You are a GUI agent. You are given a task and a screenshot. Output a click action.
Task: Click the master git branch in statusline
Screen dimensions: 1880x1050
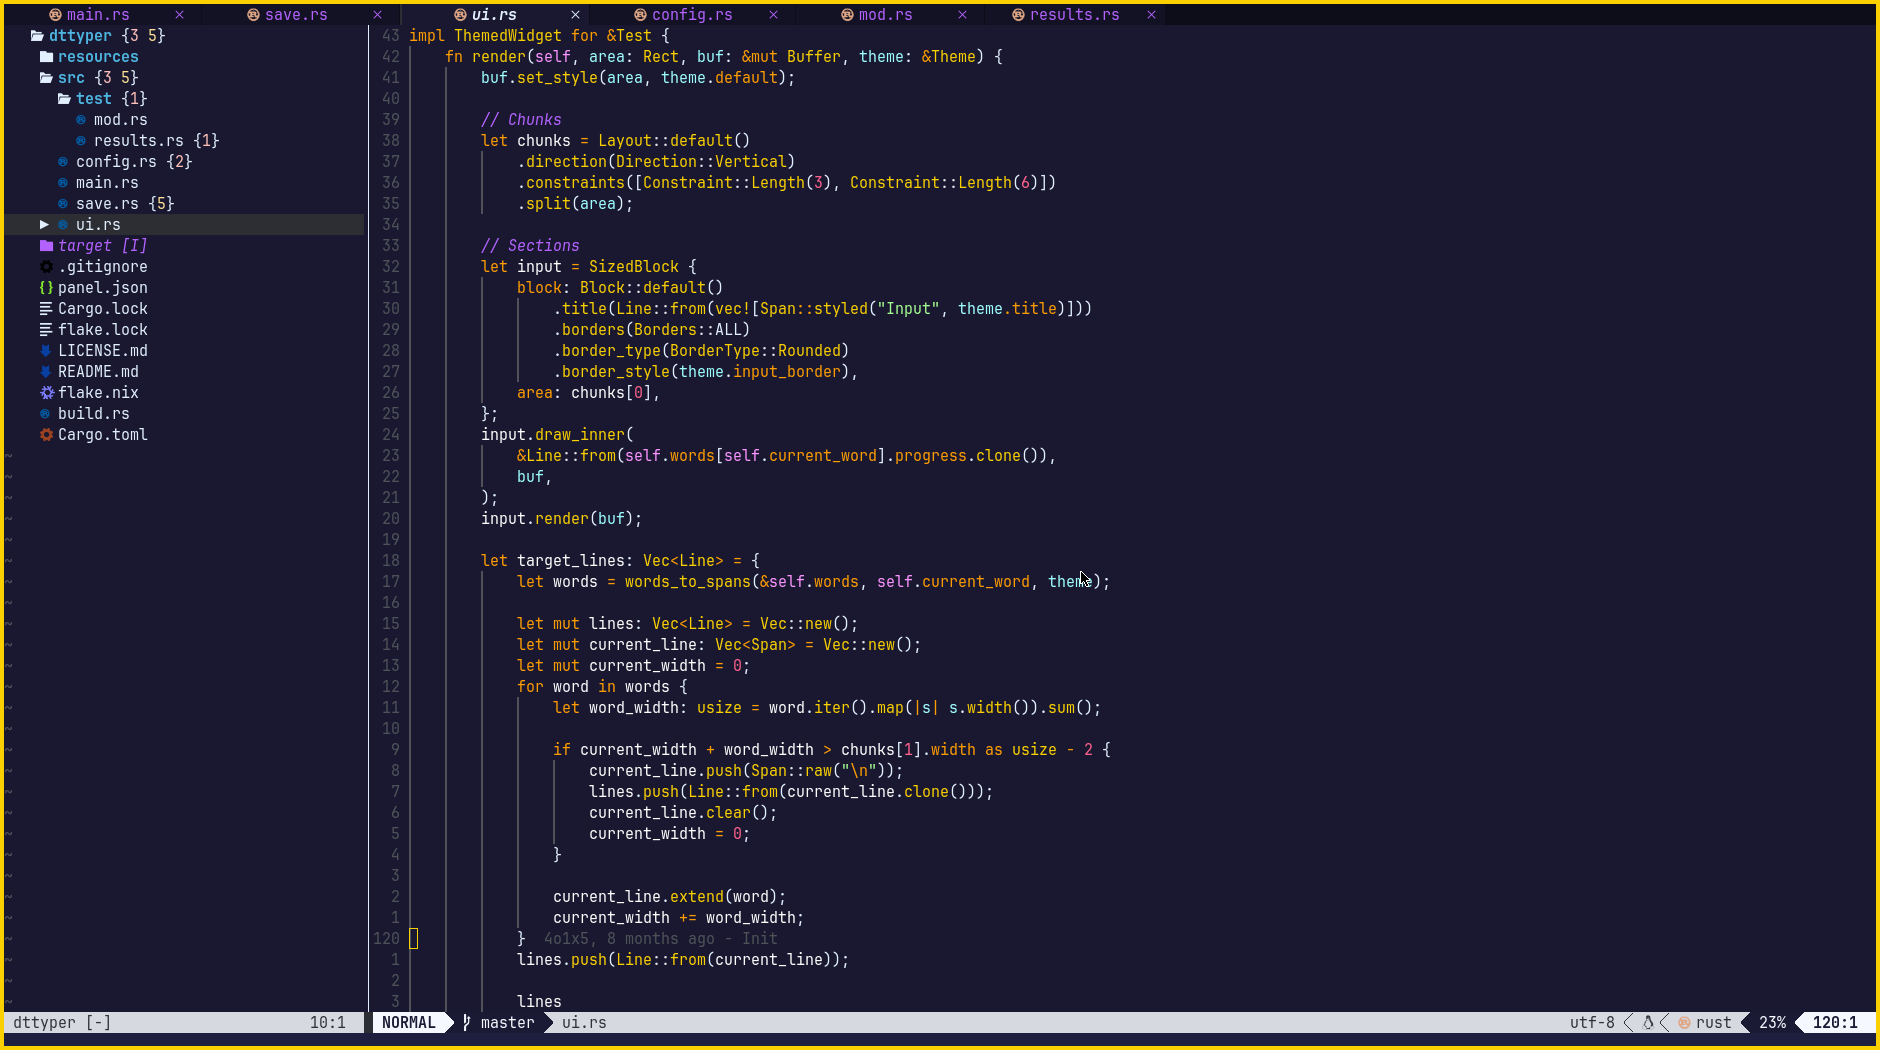(x=507, y=1023)
